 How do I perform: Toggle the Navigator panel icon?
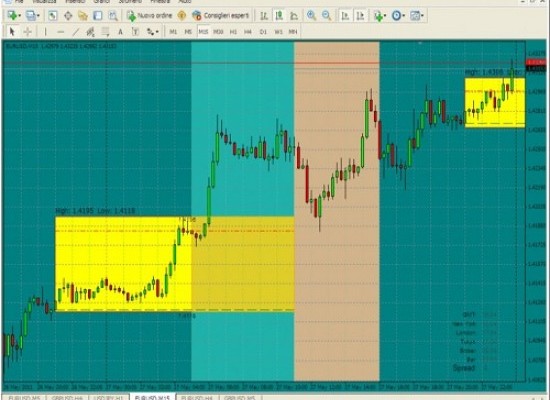(83, 15)
